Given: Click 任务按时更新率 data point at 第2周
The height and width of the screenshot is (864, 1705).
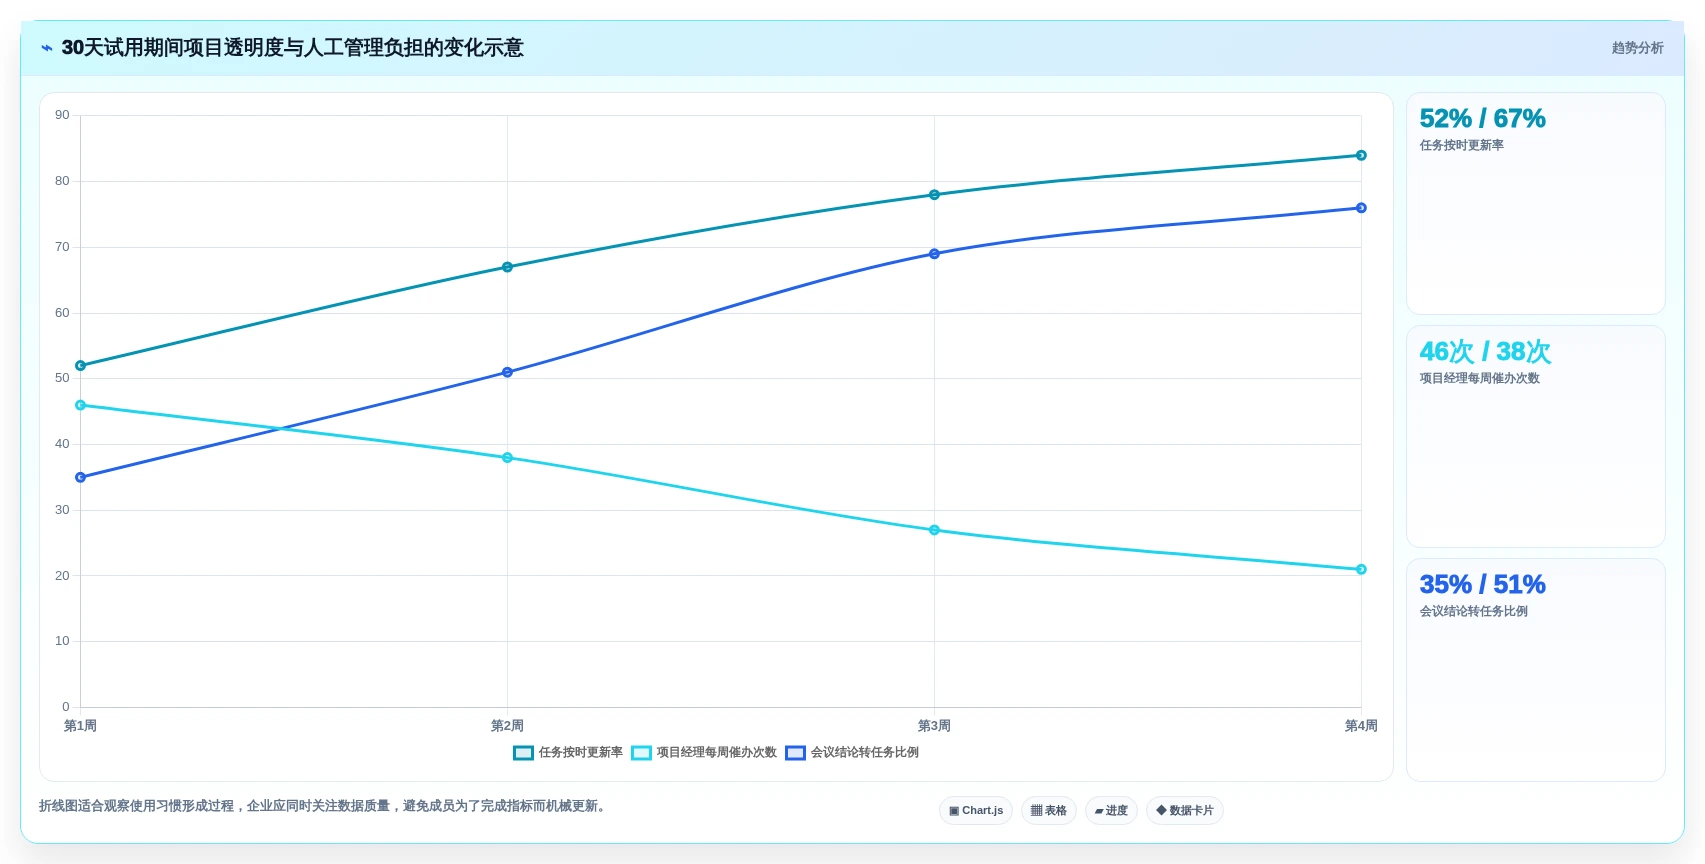Looking at the screenshot, I should (507, 267).
